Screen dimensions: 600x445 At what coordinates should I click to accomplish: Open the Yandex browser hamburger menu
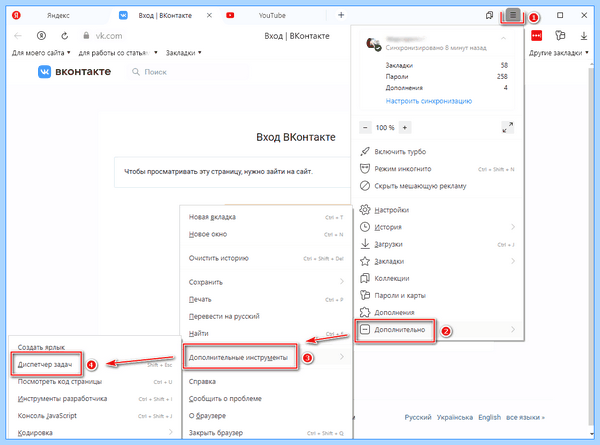513,16
